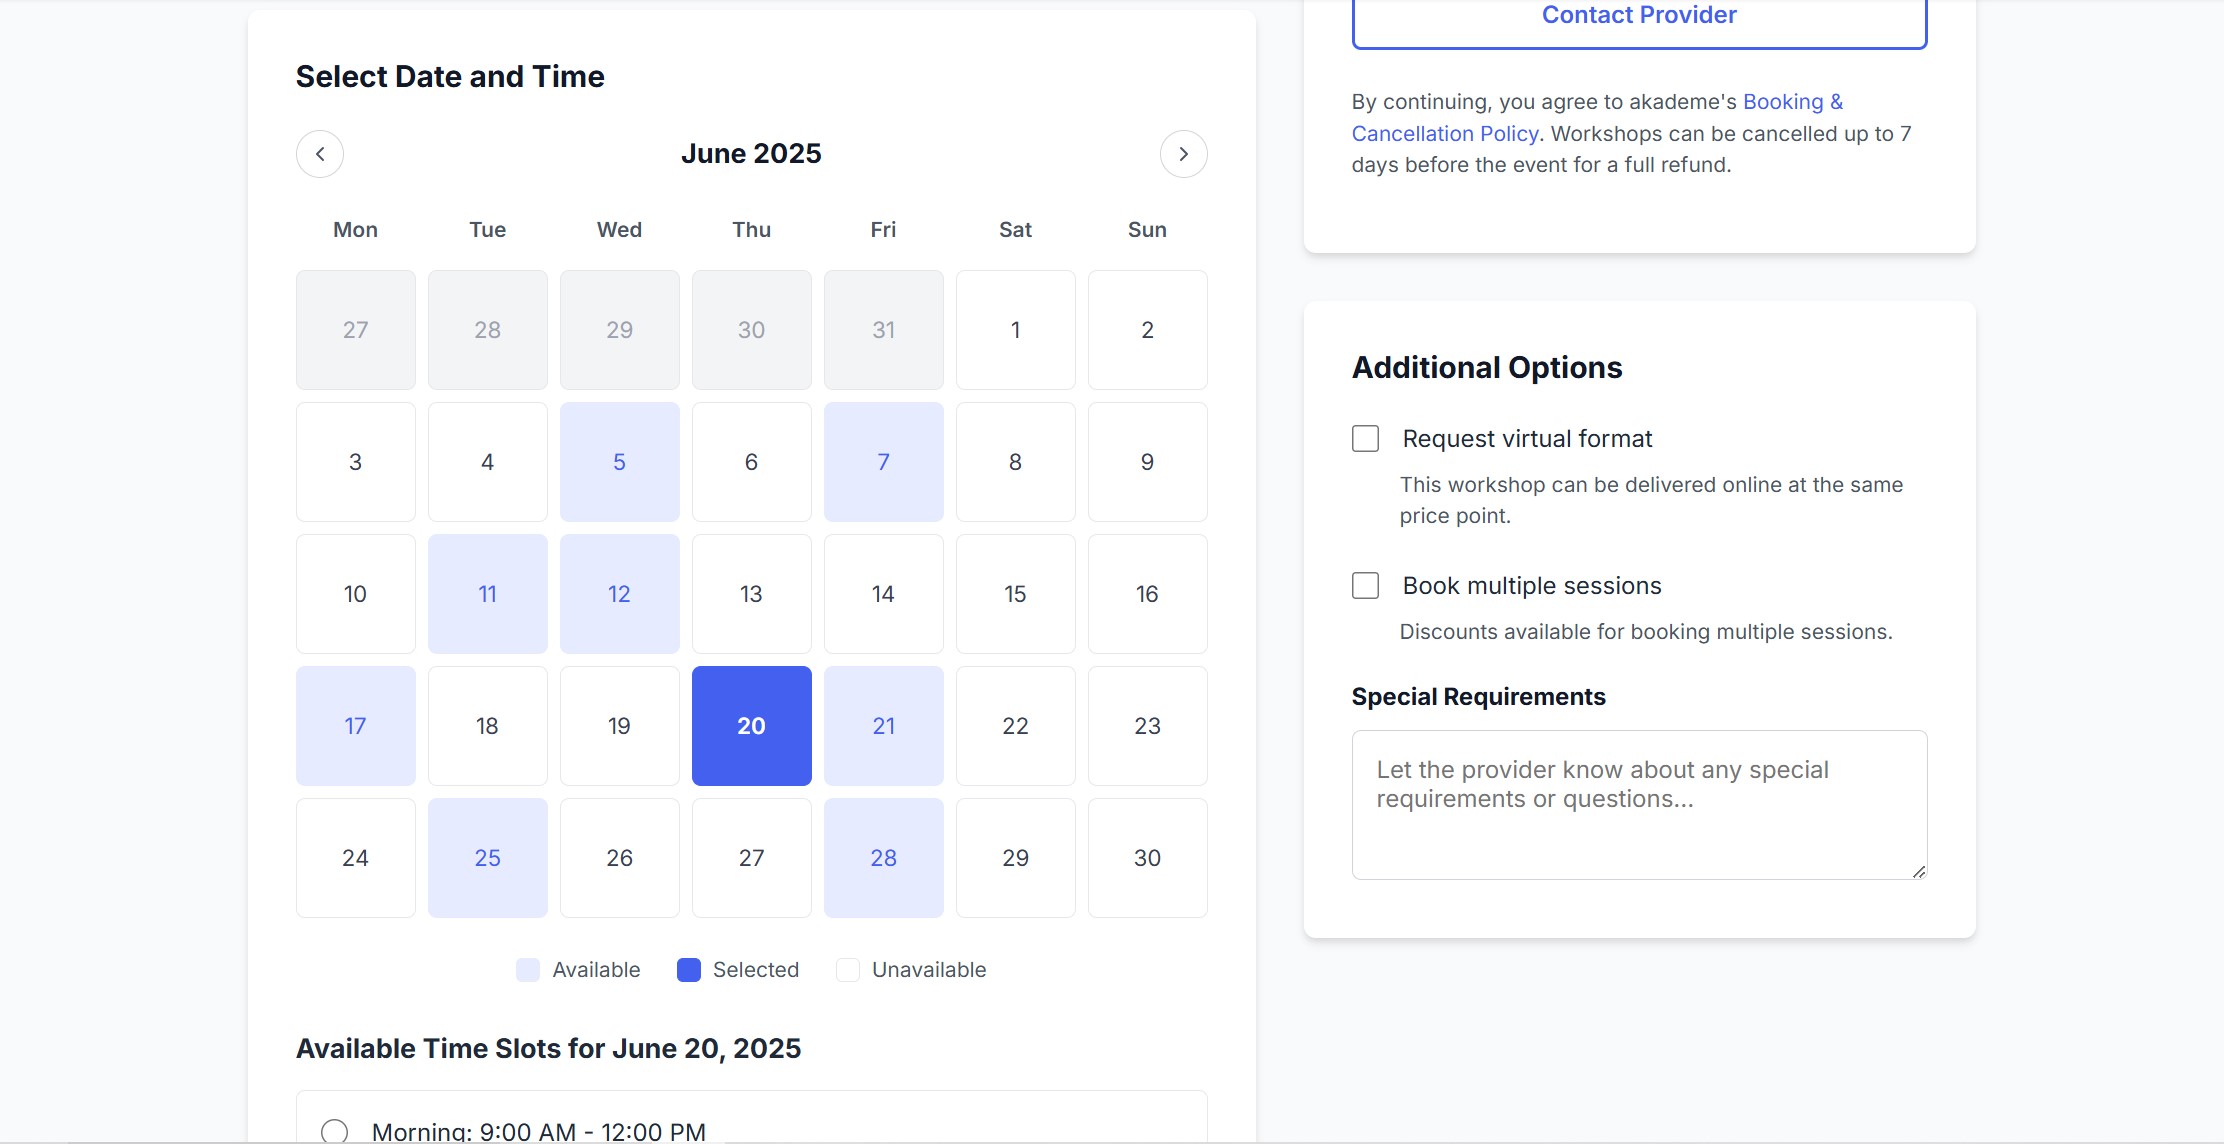Navigate to the next month
This screenshot has width=2224, height=1144.
point(1184,154)
